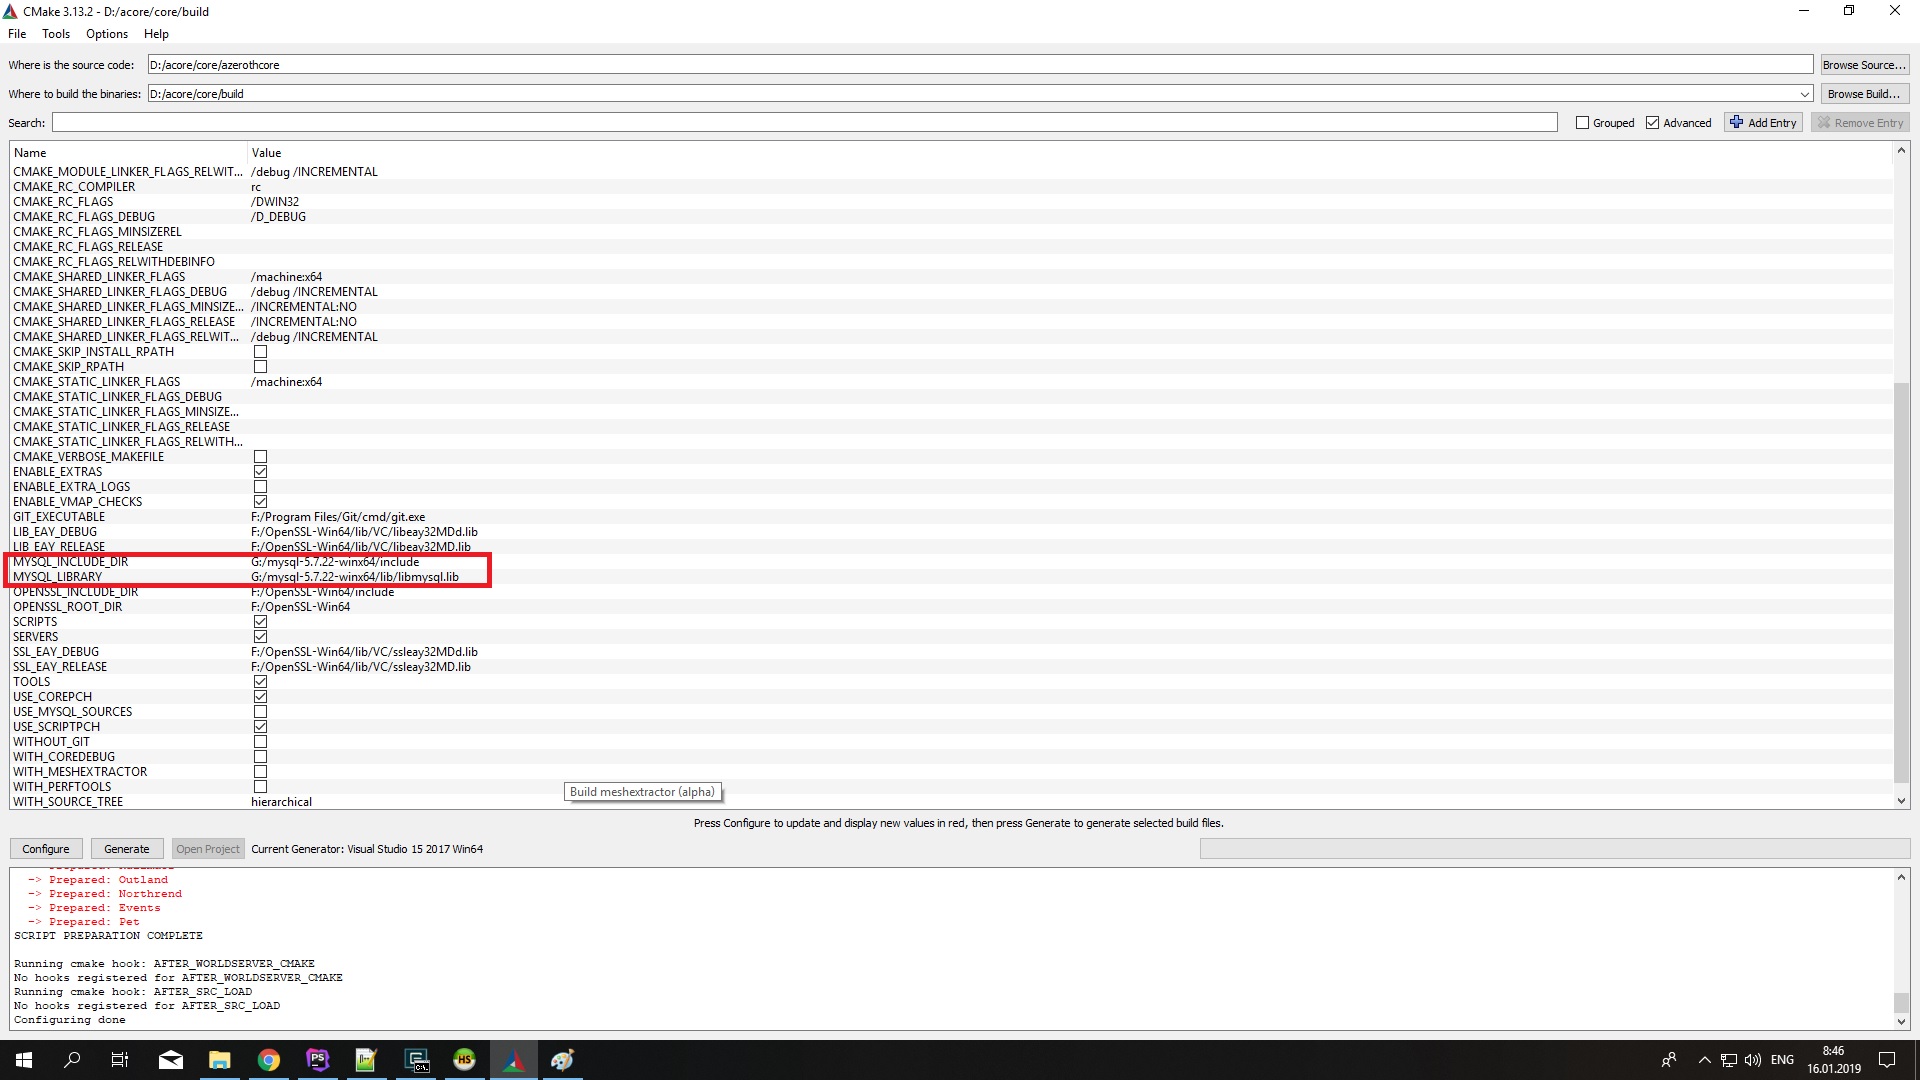The height and width of the screenshot is (1080, 1920).
Task: Open File Explorer from the taskbar
Action: [219, 1060]
